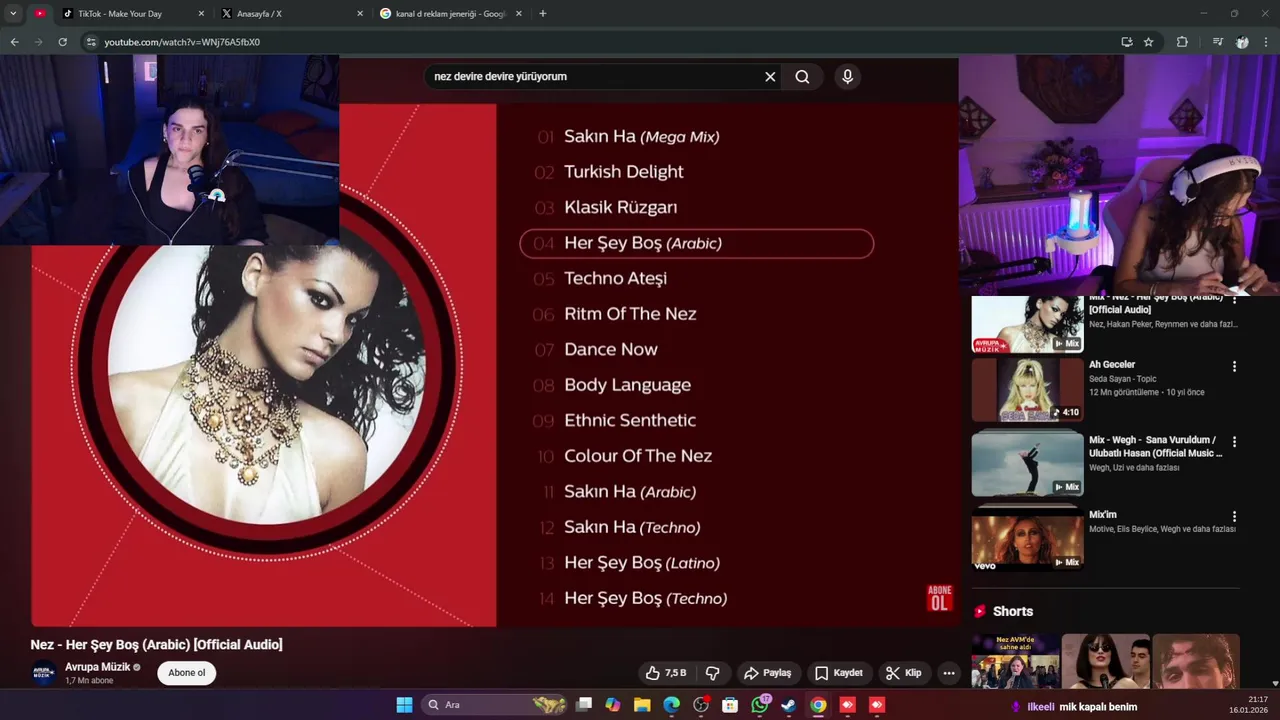This screenshot has width=1280, height=720.
Task: Open the Nez AVM'de sahne aldı Short
Action: click(1015, 662)
